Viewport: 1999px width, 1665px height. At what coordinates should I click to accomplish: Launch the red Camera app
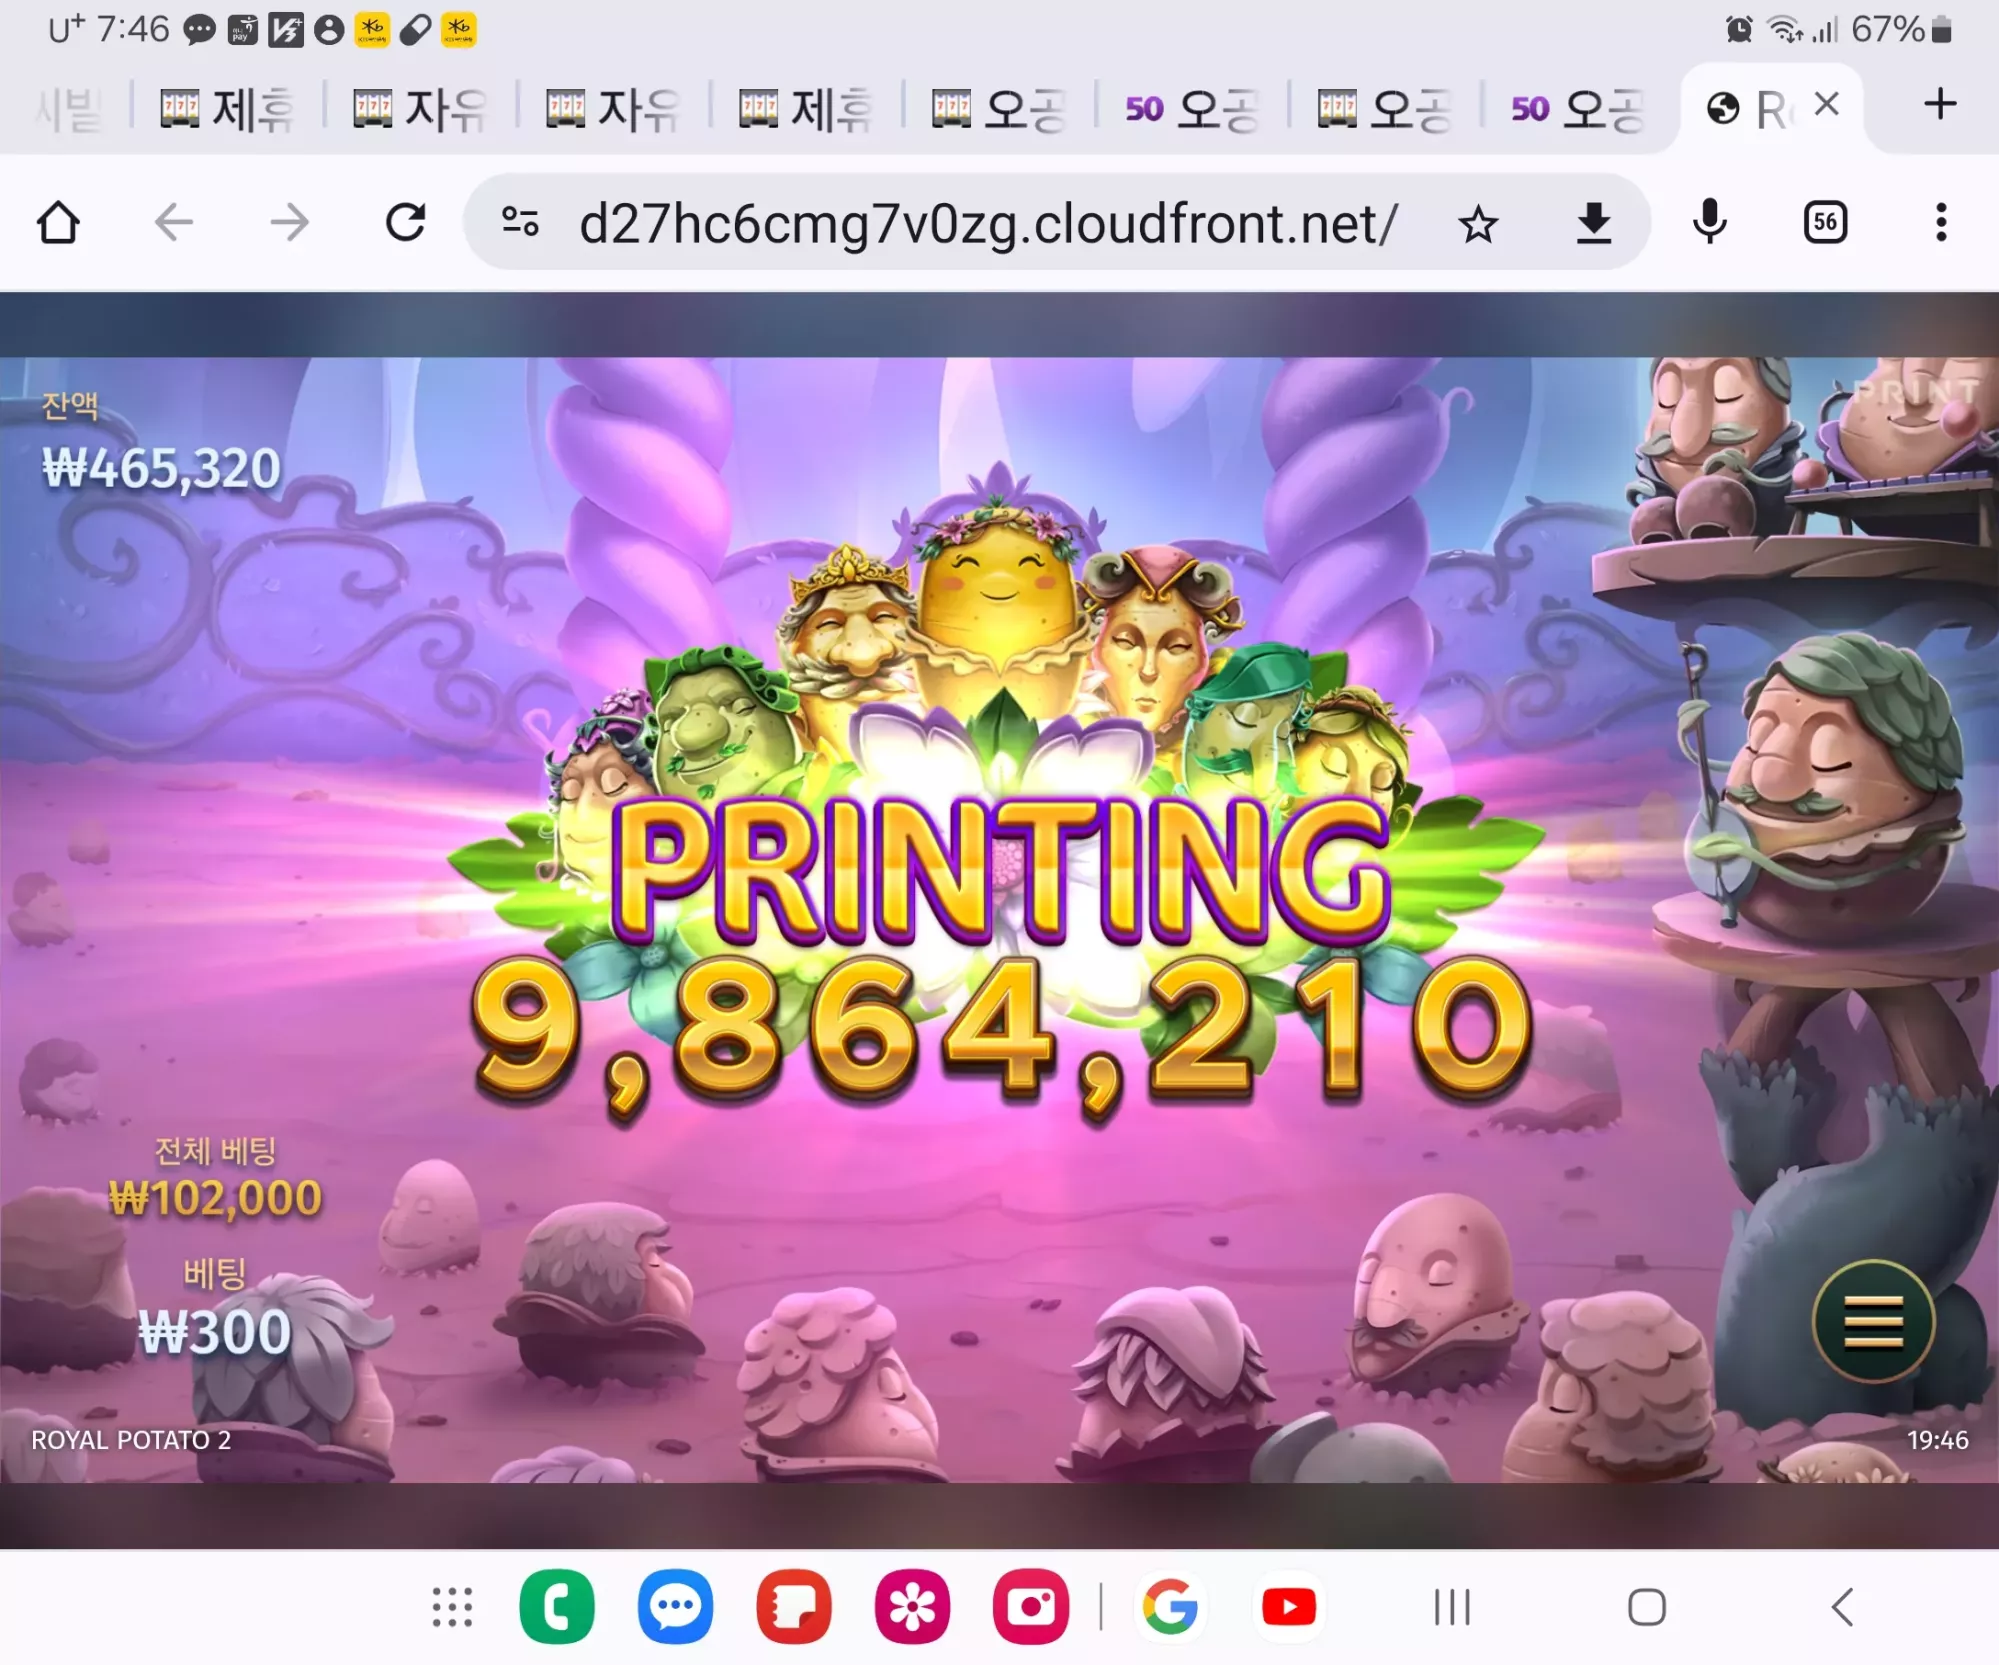click(x=1031, y=1607)
